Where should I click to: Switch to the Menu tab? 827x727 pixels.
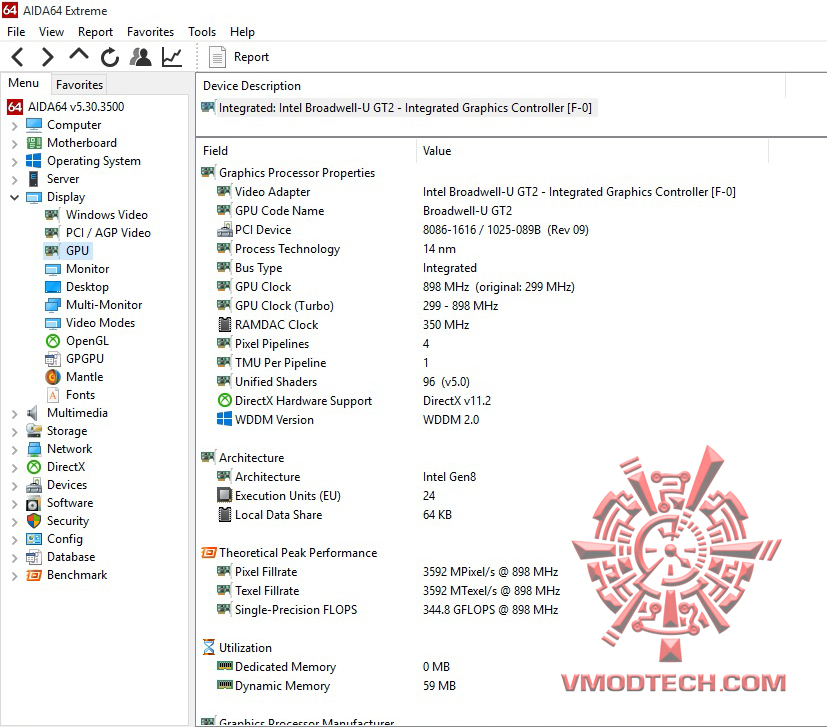click(x=24, y=83)
